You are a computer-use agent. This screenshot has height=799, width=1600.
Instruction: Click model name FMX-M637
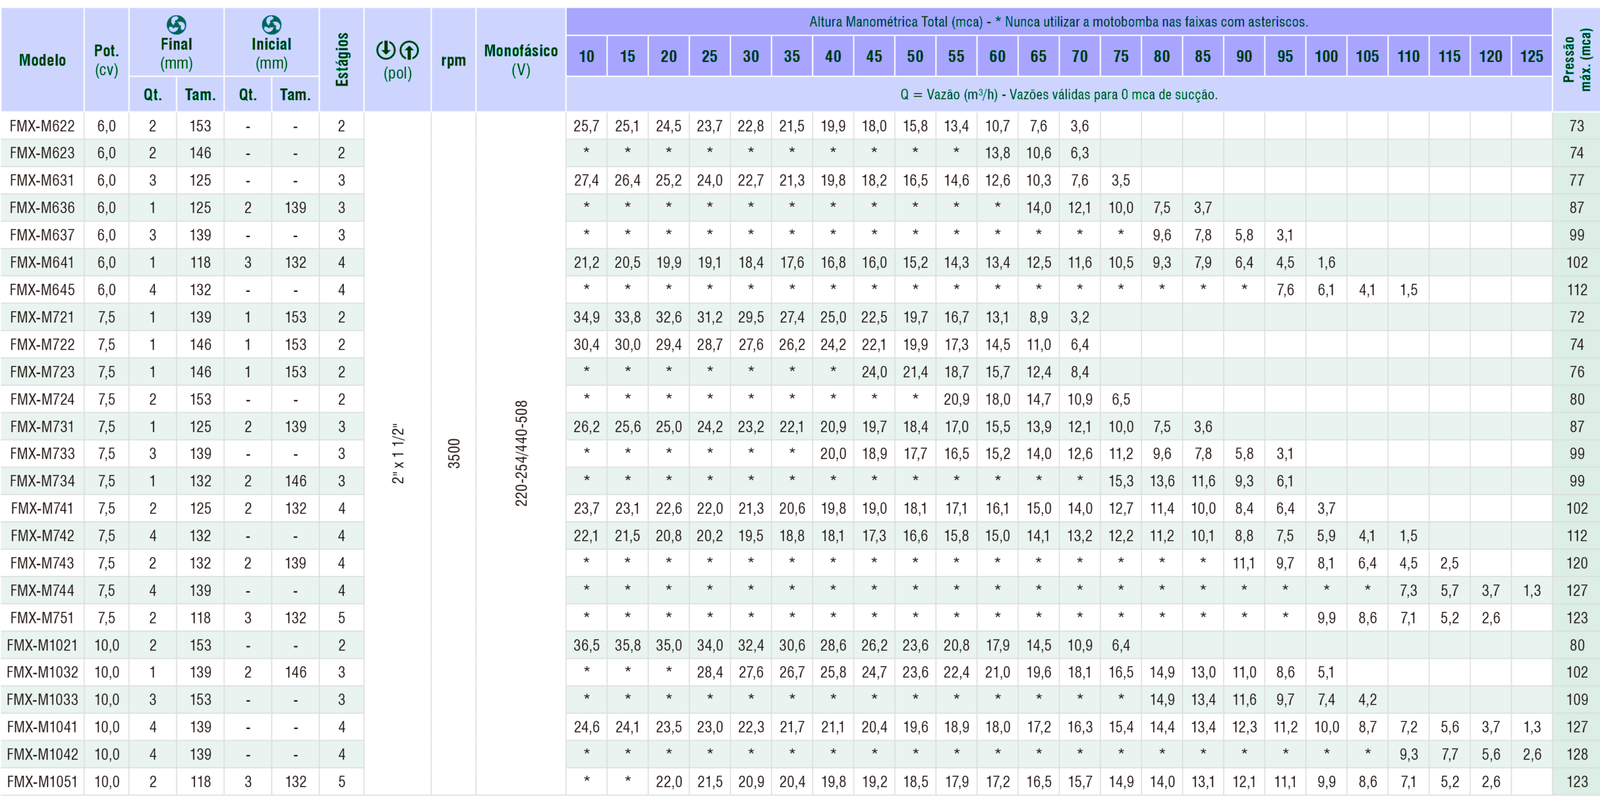point(42,235)
